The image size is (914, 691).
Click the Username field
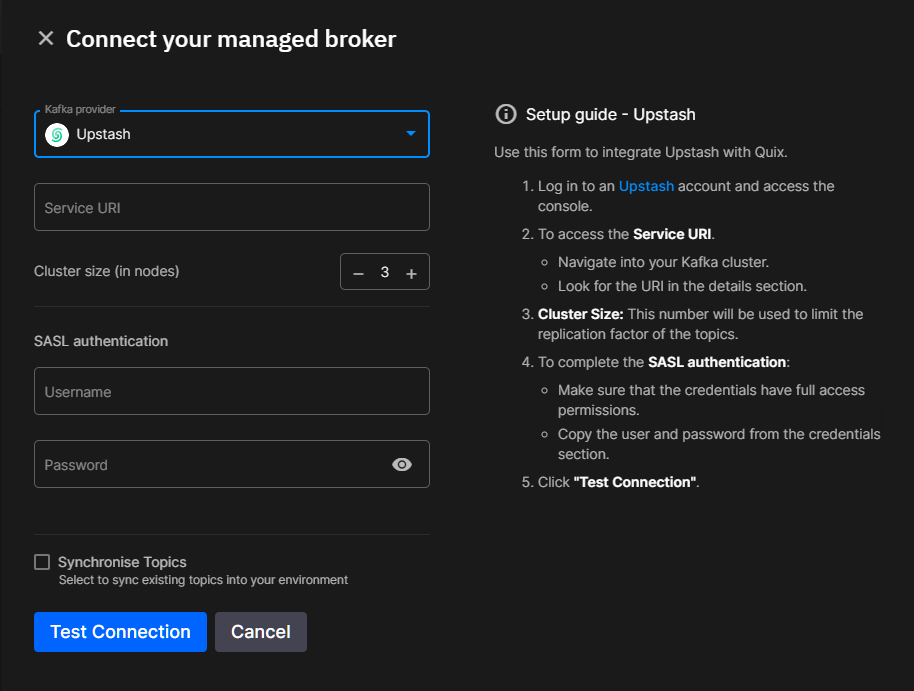(x=231, y=391)
